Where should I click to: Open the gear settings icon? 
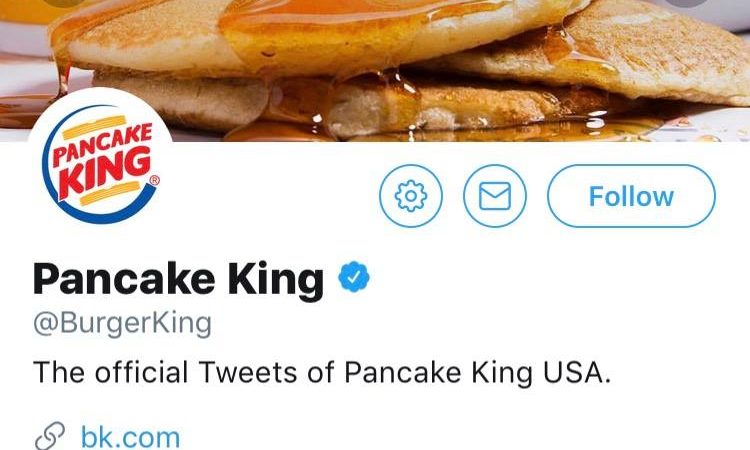pos(410,196)
